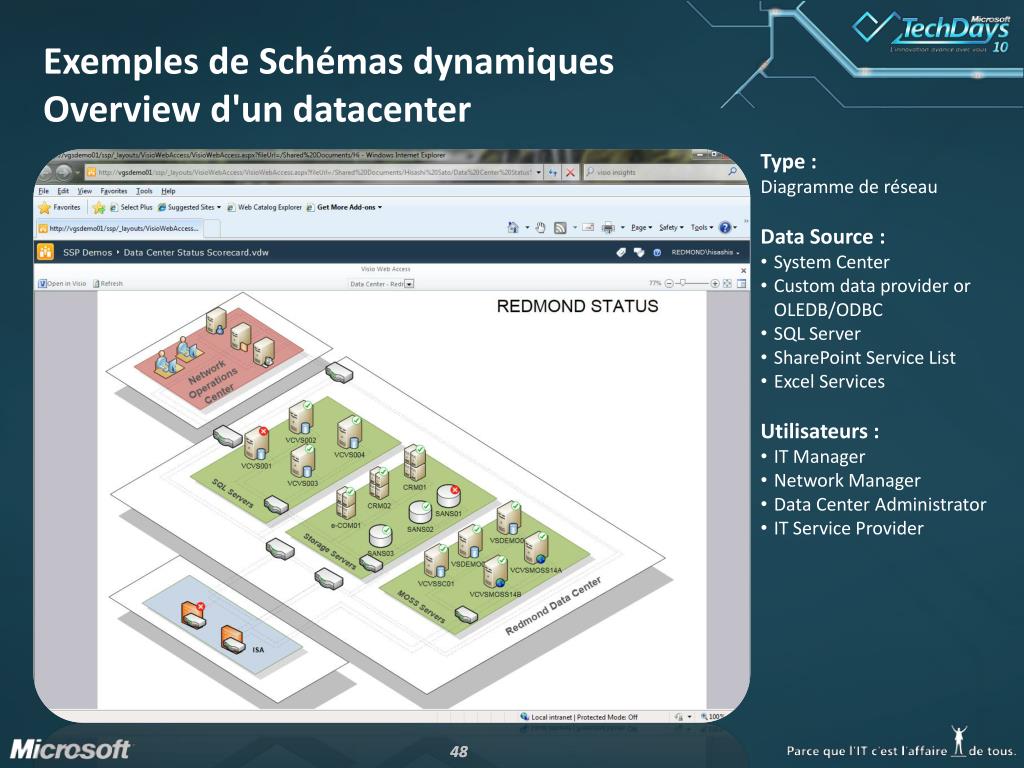Screen dimensions: 1024x768
Task: Click the ISA firewall shape labeled ISA
Action: pyautogui.click(x=232, y=639)
